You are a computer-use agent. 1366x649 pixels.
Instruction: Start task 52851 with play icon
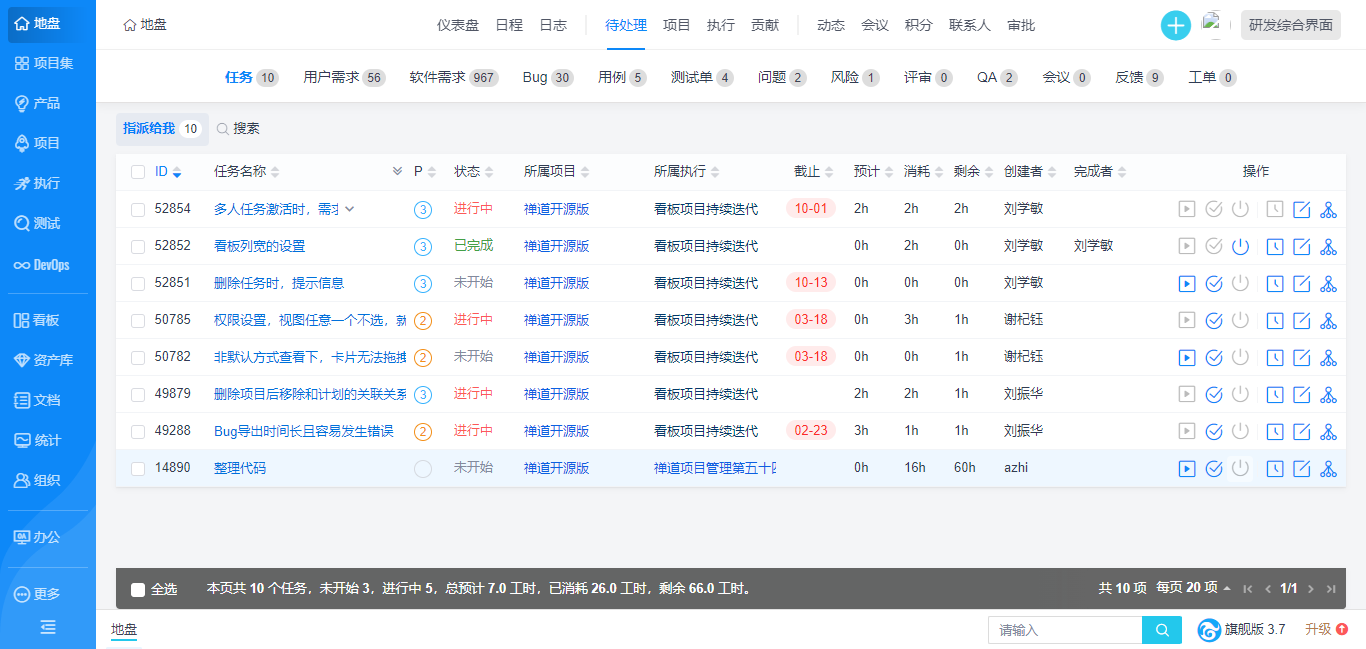click(x=1187, y=284)
